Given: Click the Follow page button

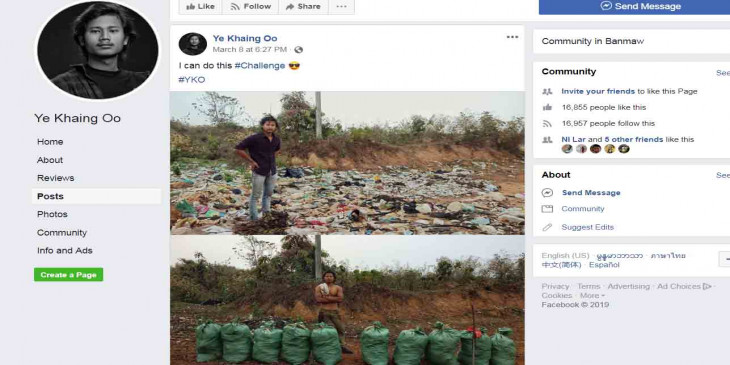Looking at the screenshot, I should pyautogui.click(x=250, y=7).
